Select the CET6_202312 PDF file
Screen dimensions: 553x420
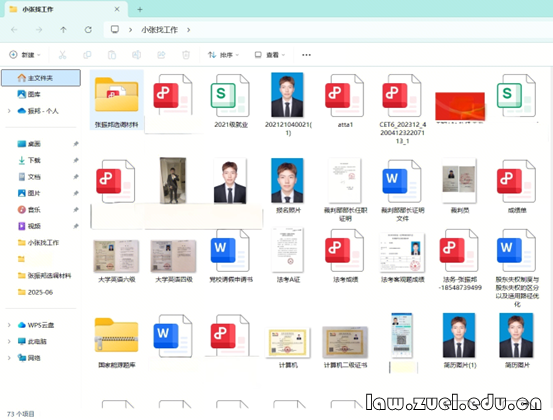coord(402,108)
